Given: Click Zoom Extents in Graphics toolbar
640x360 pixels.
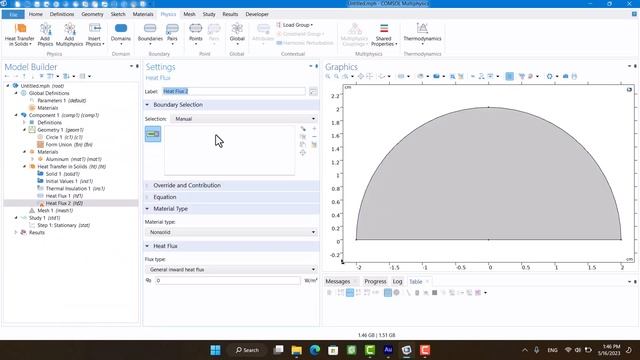Looking at the screenshot, I should 361,76.
